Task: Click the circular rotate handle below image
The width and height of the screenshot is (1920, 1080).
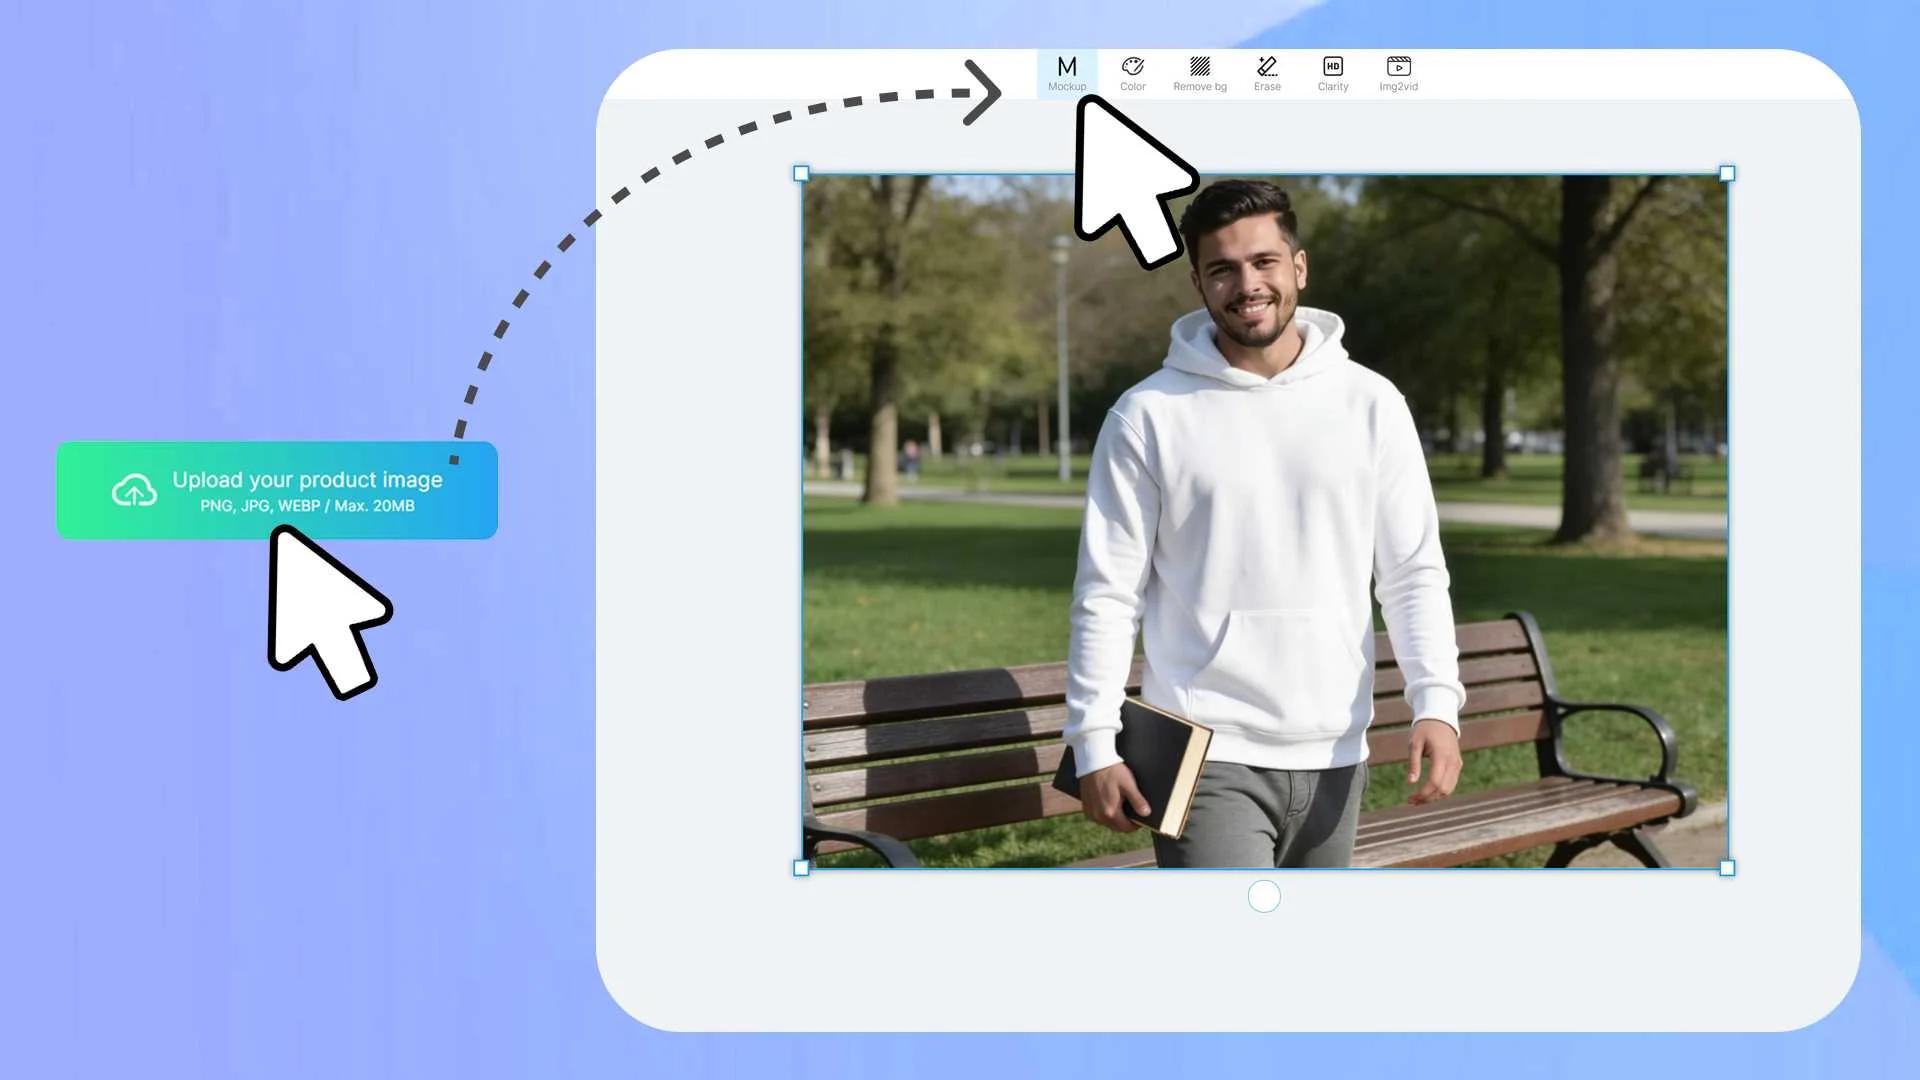Action: (1264, 896)
